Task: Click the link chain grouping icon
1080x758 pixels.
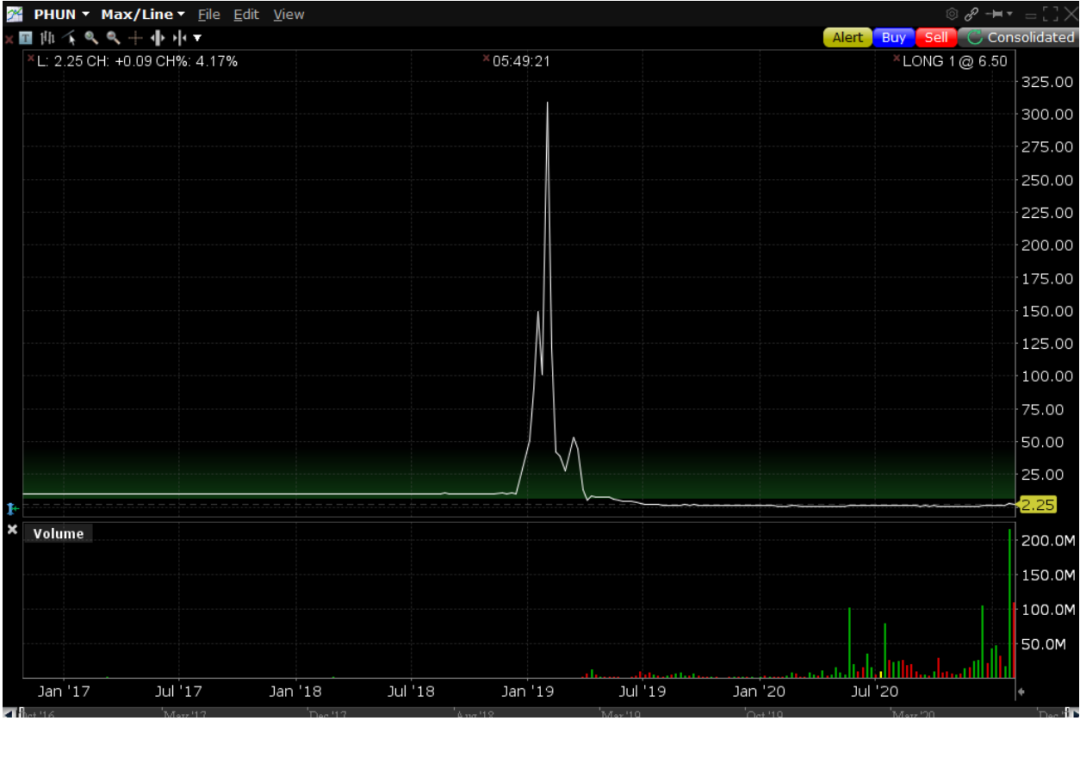Action: click(x=971, y=14)
